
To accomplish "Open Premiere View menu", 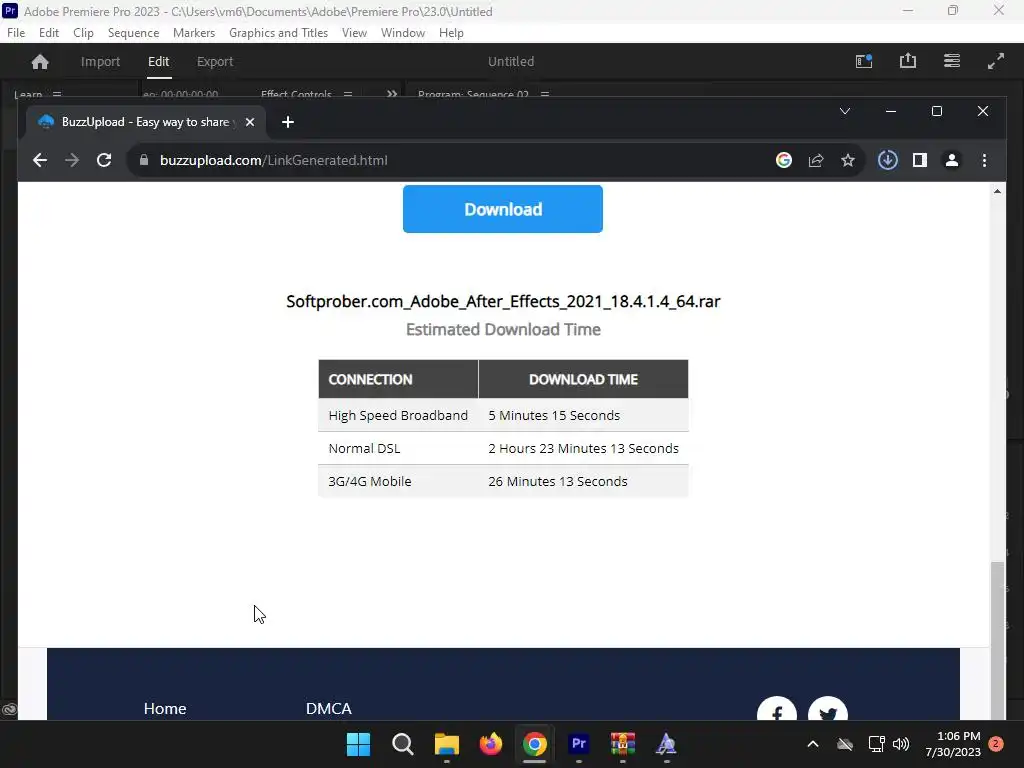I will coord(354,33).
